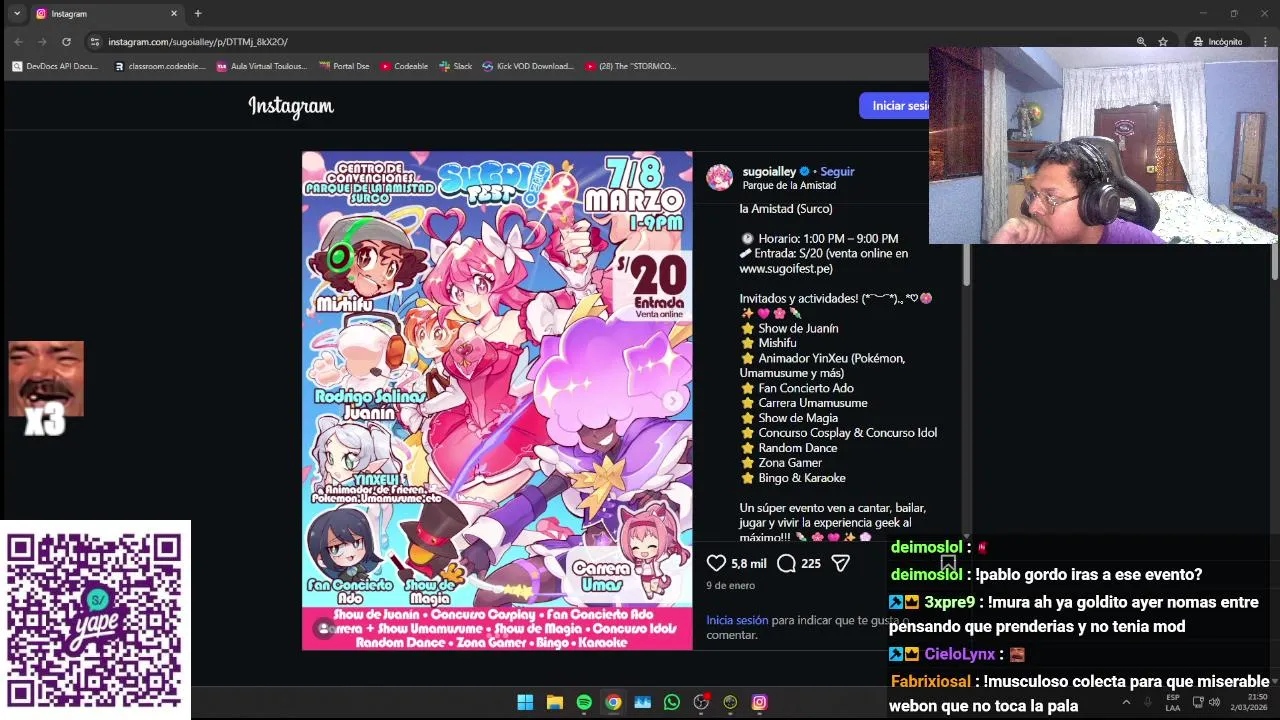The height and width of the screenshot is (720, 1280).
Task: Close the Instagram browser tab
Action: point(174,13)
